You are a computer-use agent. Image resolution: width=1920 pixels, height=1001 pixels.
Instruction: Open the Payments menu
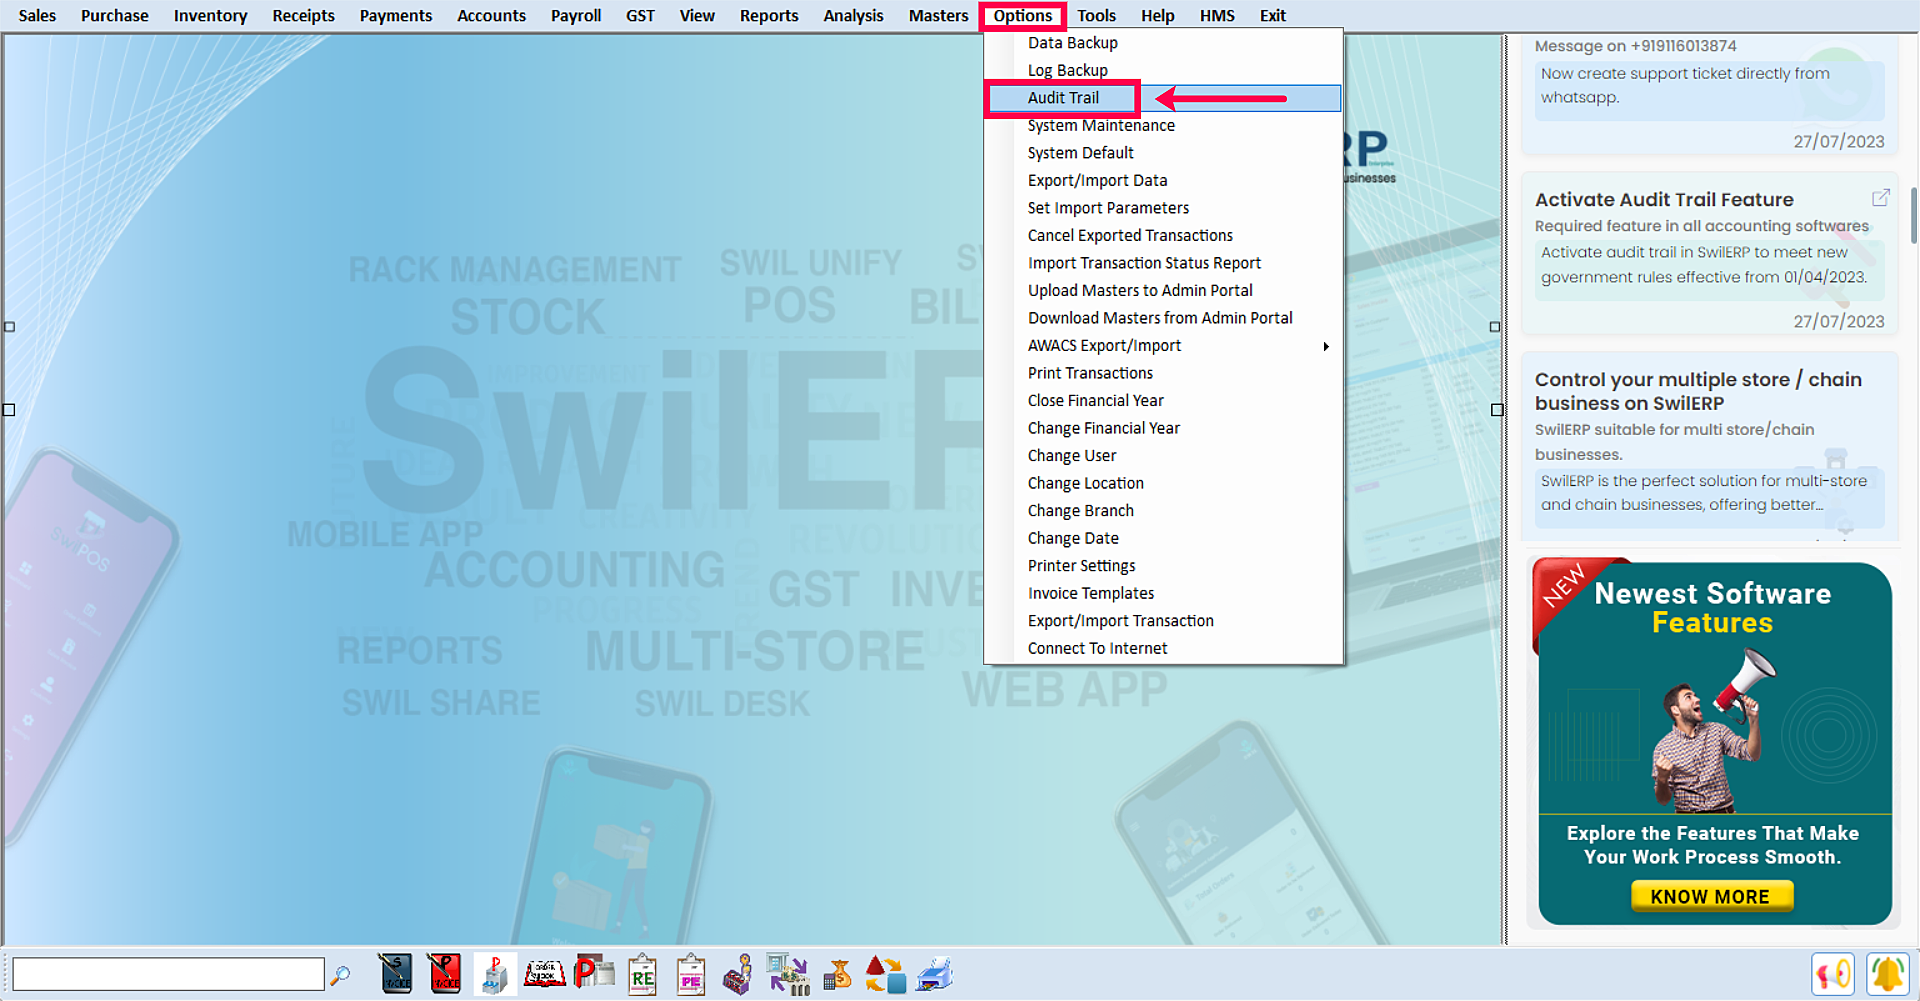click(396, 16)
